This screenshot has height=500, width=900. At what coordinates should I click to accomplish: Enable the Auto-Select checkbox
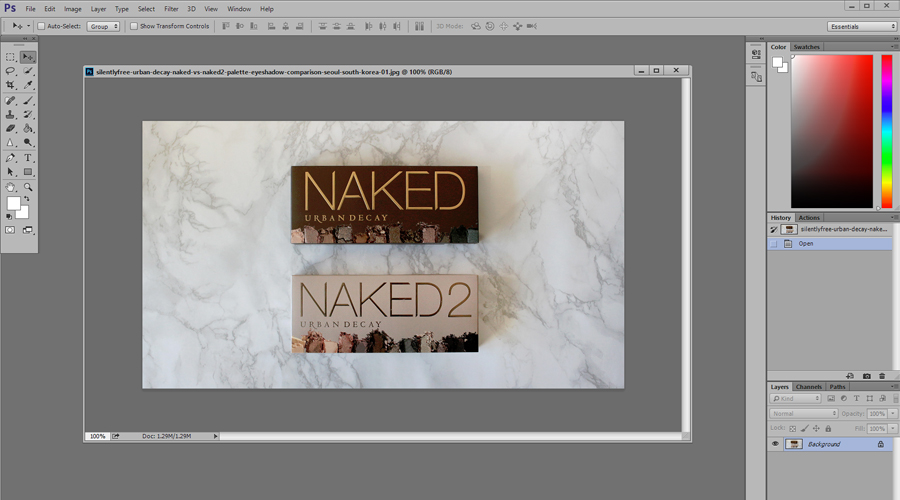pyautogui.click(x=41, y=26)
